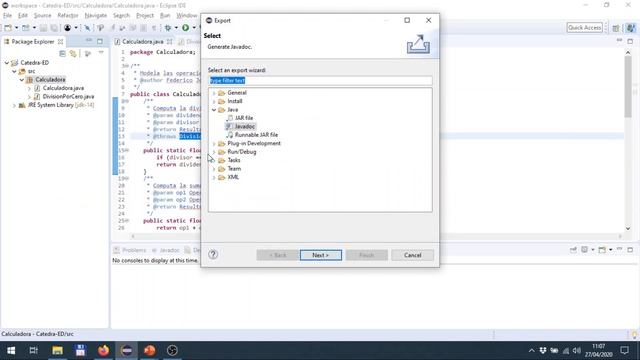
Task: Open Package Explorer view menu
Action: 101,53
